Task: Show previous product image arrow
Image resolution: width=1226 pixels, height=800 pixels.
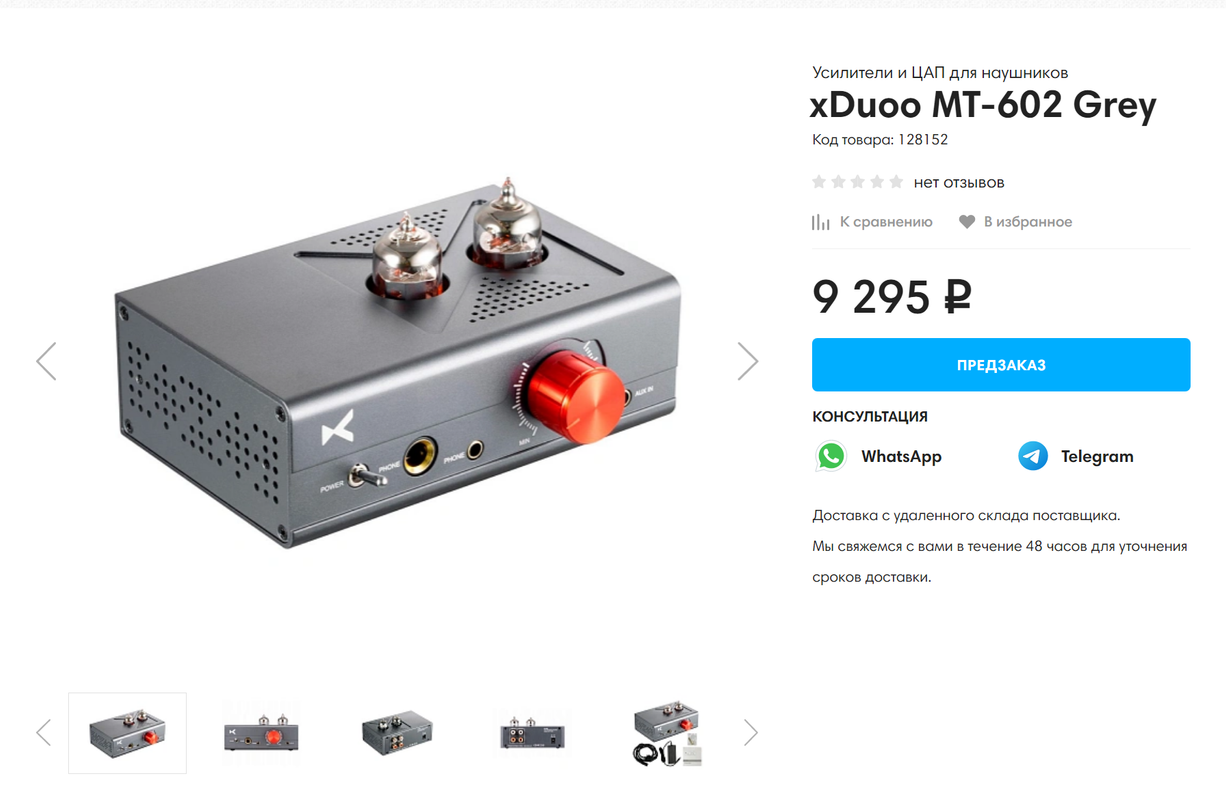Action: (46, 361)
